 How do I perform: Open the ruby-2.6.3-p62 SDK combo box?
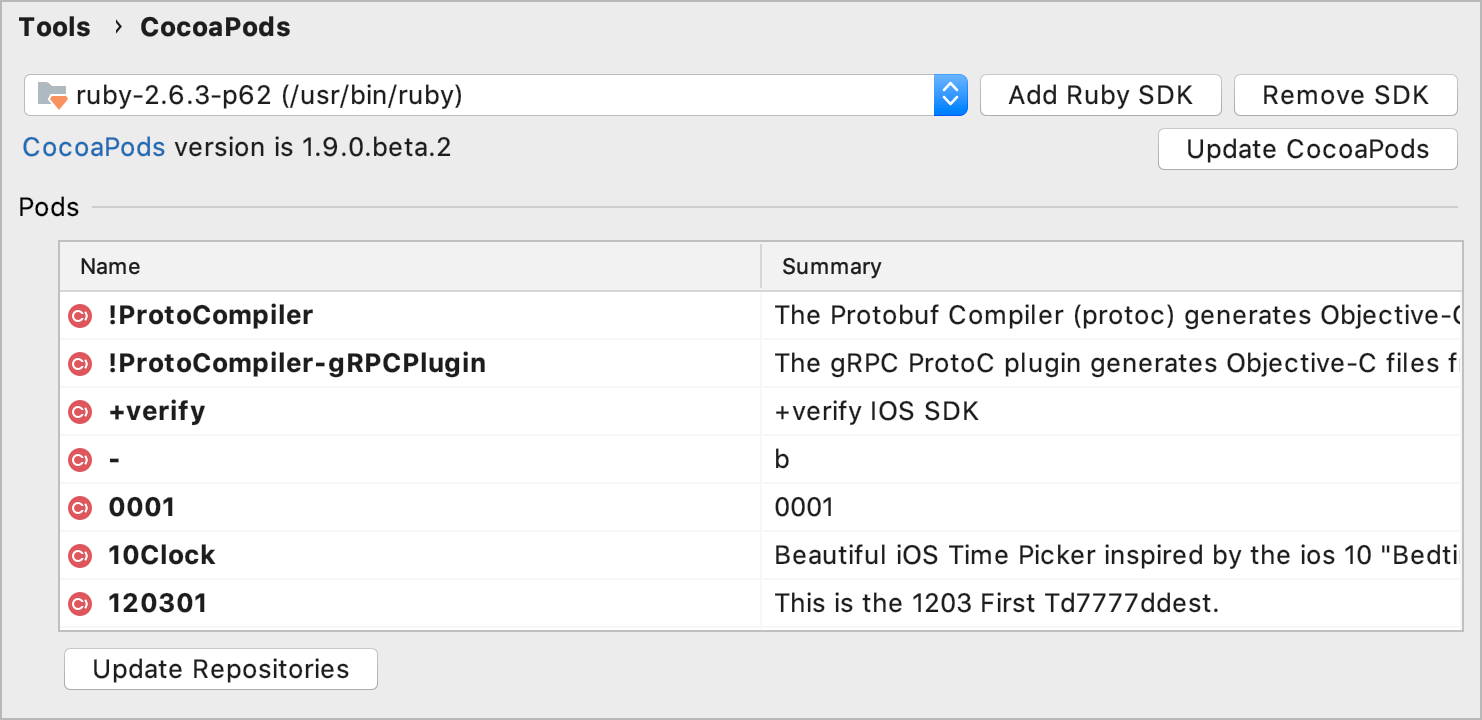coord(480,96)
